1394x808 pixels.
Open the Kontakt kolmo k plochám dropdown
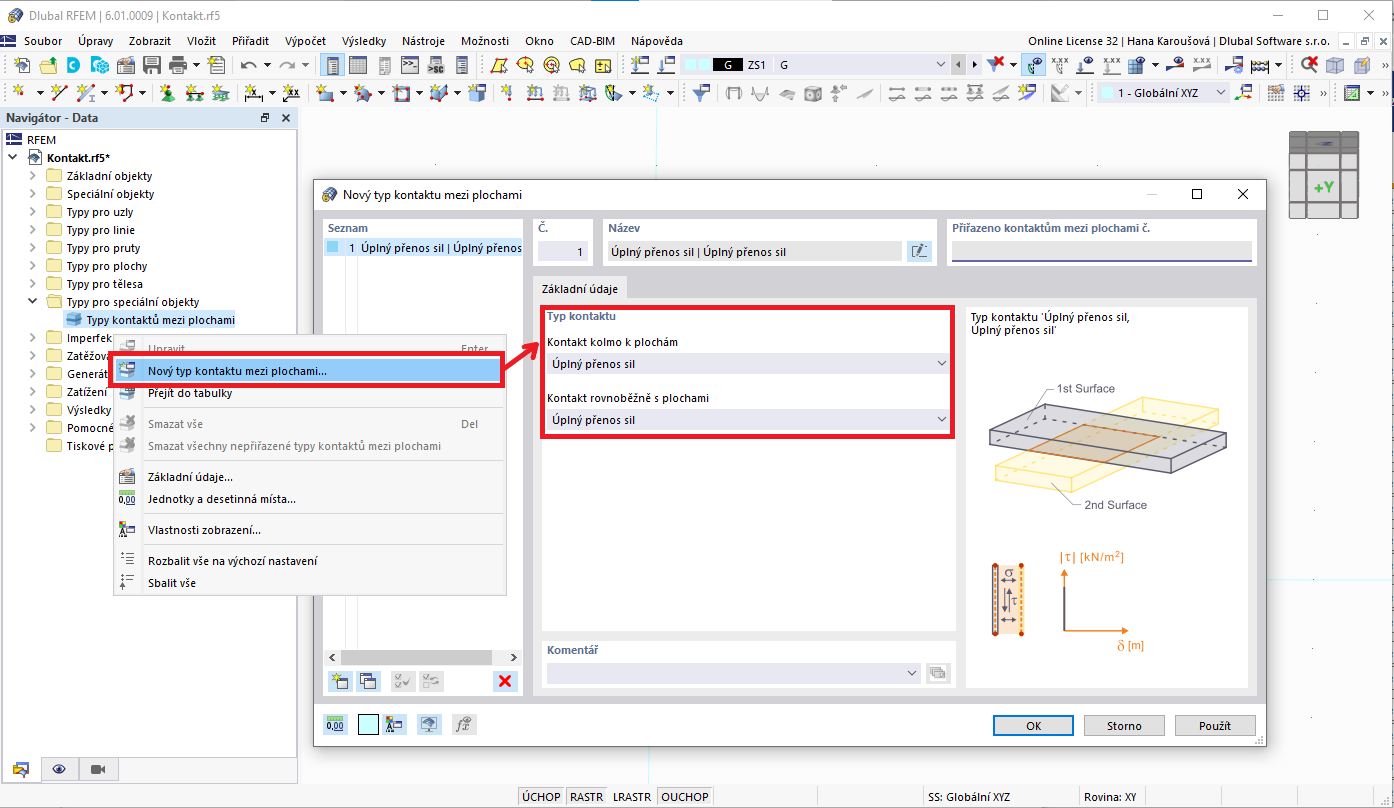click(747, 364)
